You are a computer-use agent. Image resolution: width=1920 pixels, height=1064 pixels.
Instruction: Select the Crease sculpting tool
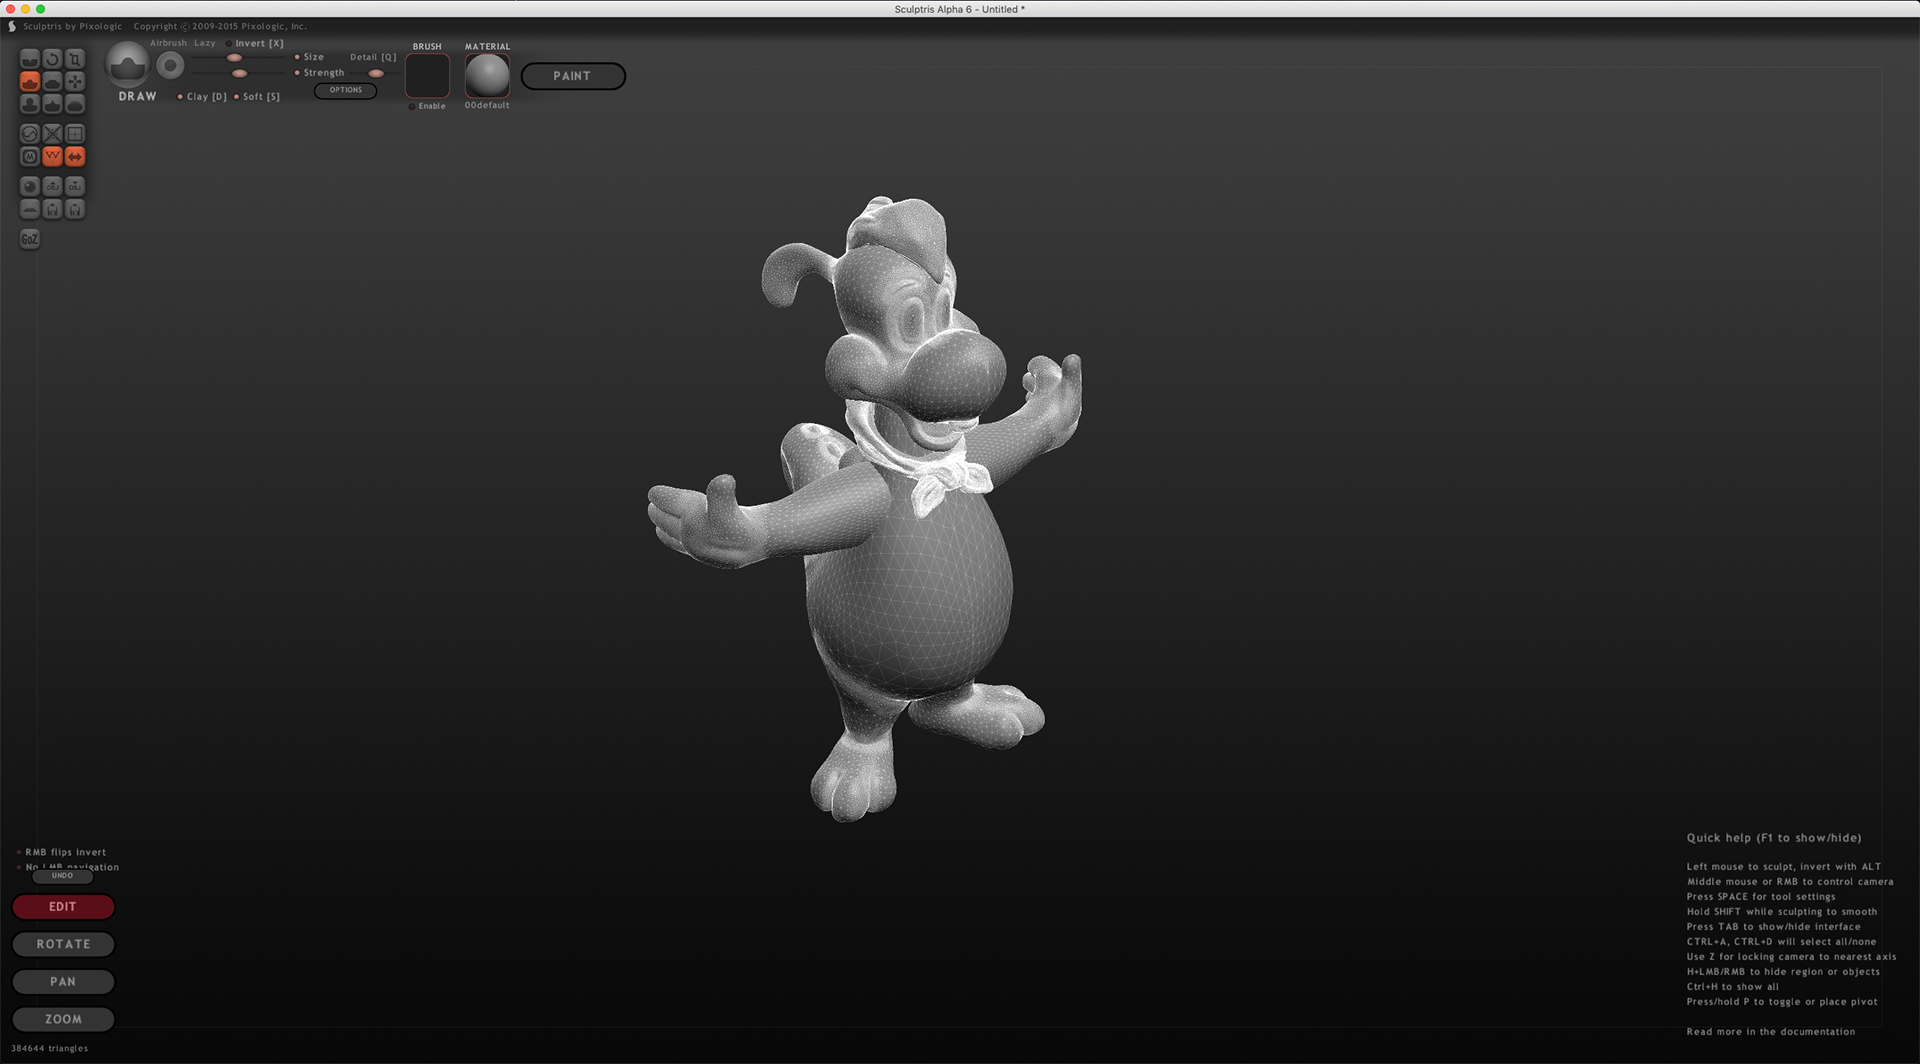(30, 59)
